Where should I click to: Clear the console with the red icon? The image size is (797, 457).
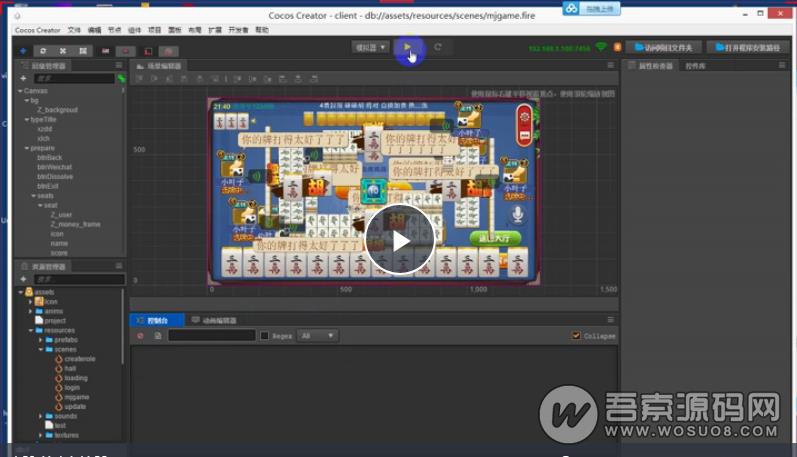140,336
